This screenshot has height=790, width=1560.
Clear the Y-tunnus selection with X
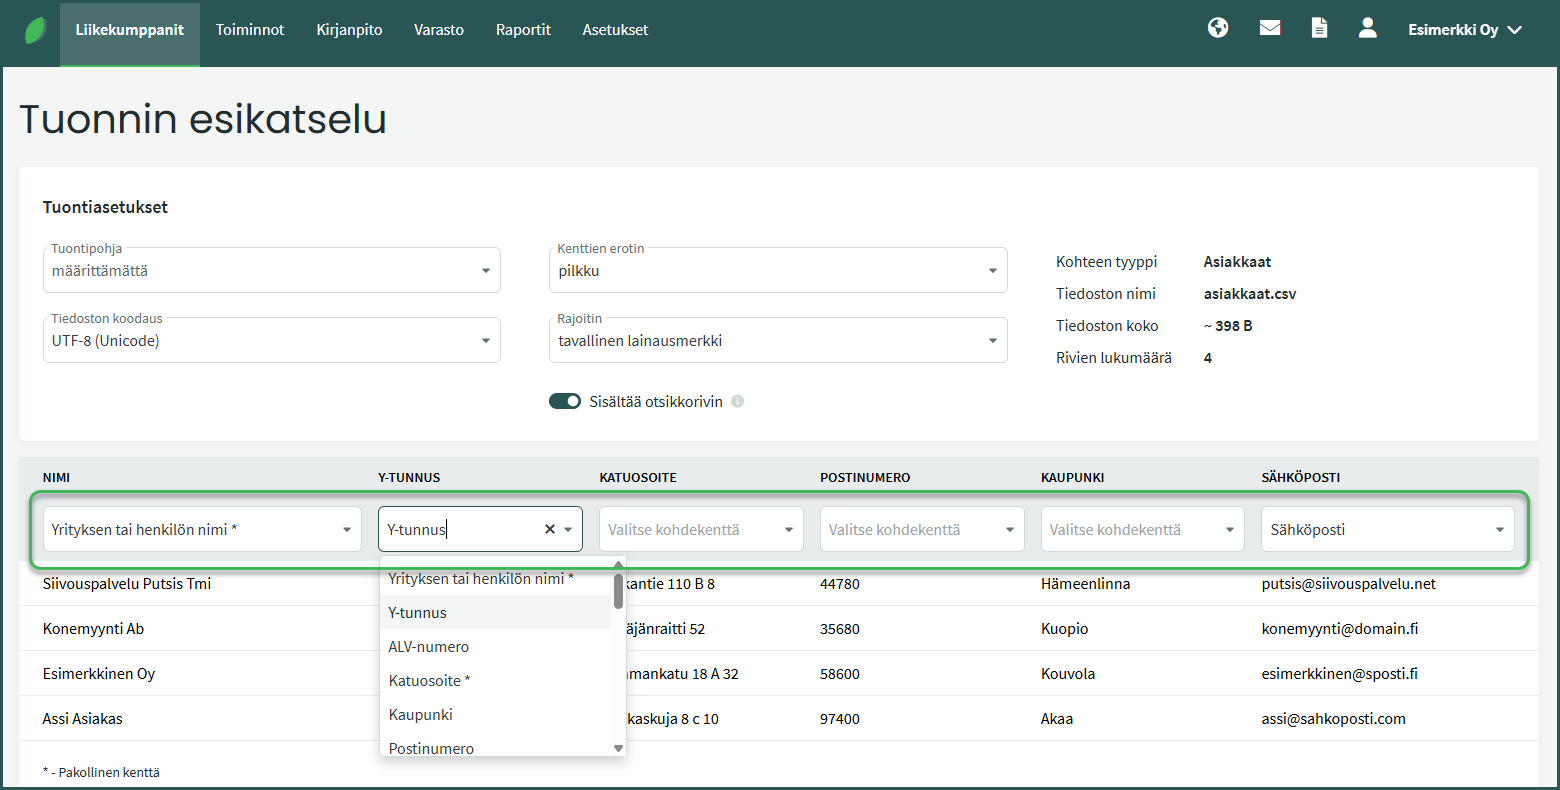click(549, 530)
